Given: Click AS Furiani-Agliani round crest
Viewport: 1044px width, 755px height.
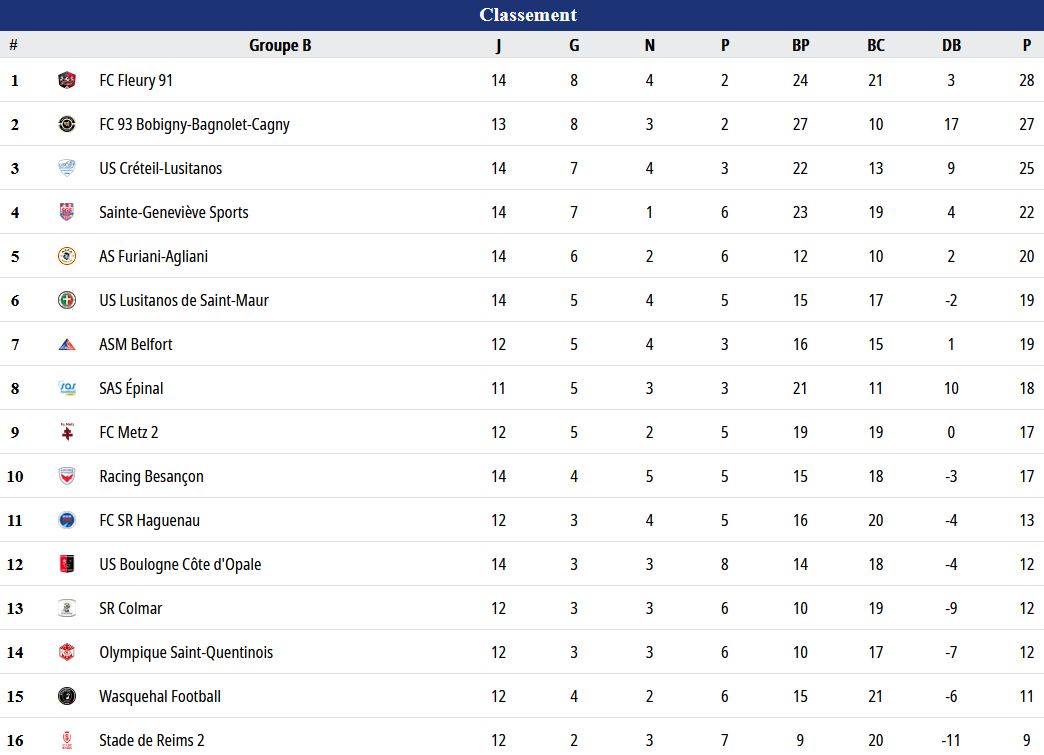Looking at the screenshot, I should coord(67,256).
